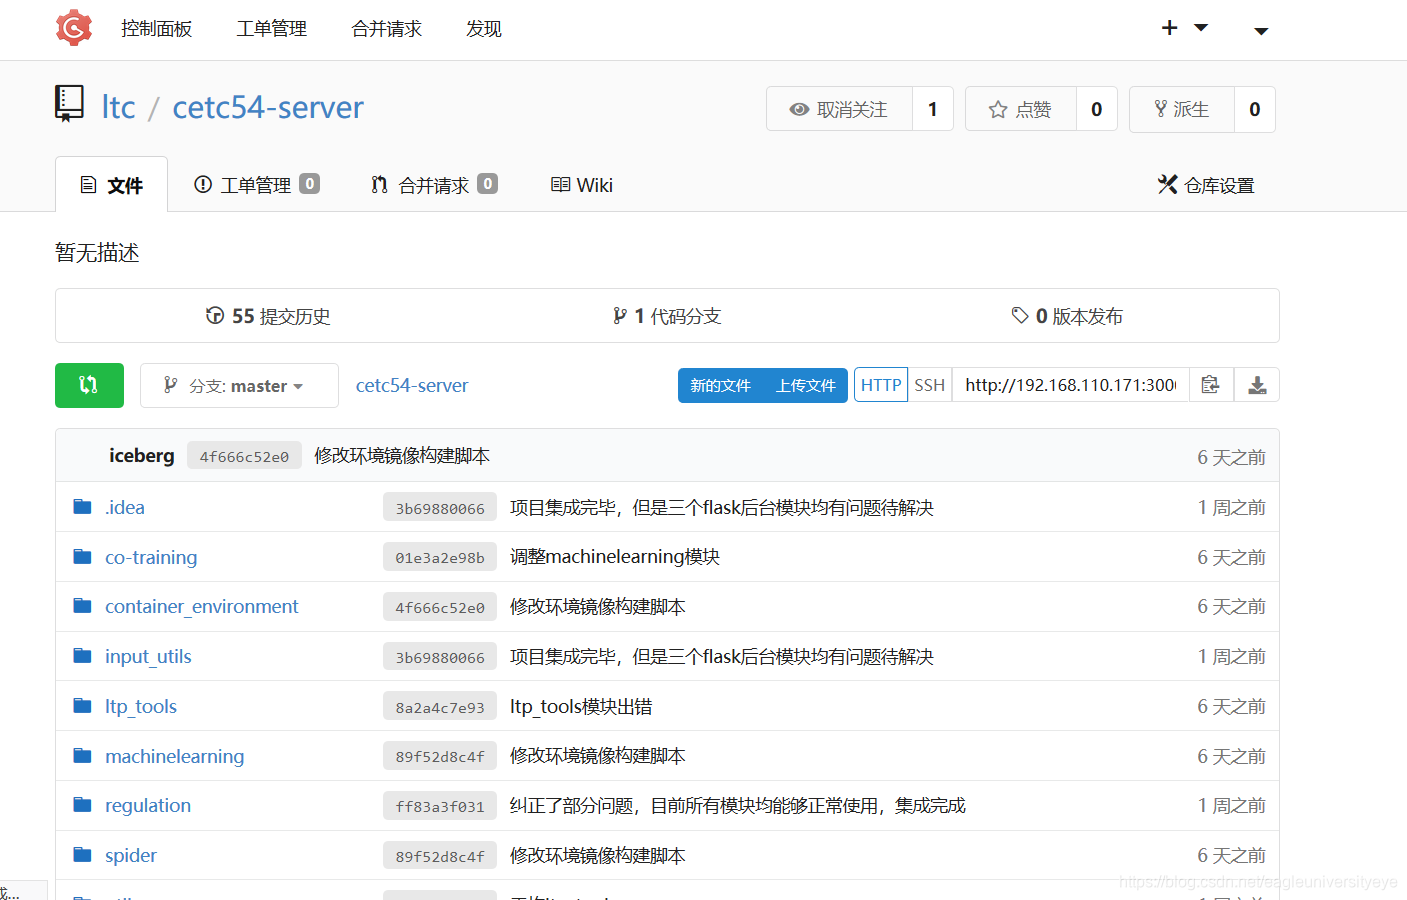Switch to the 工单管理 tab
Screen dimensions: 1407x900
pos(256,185)
